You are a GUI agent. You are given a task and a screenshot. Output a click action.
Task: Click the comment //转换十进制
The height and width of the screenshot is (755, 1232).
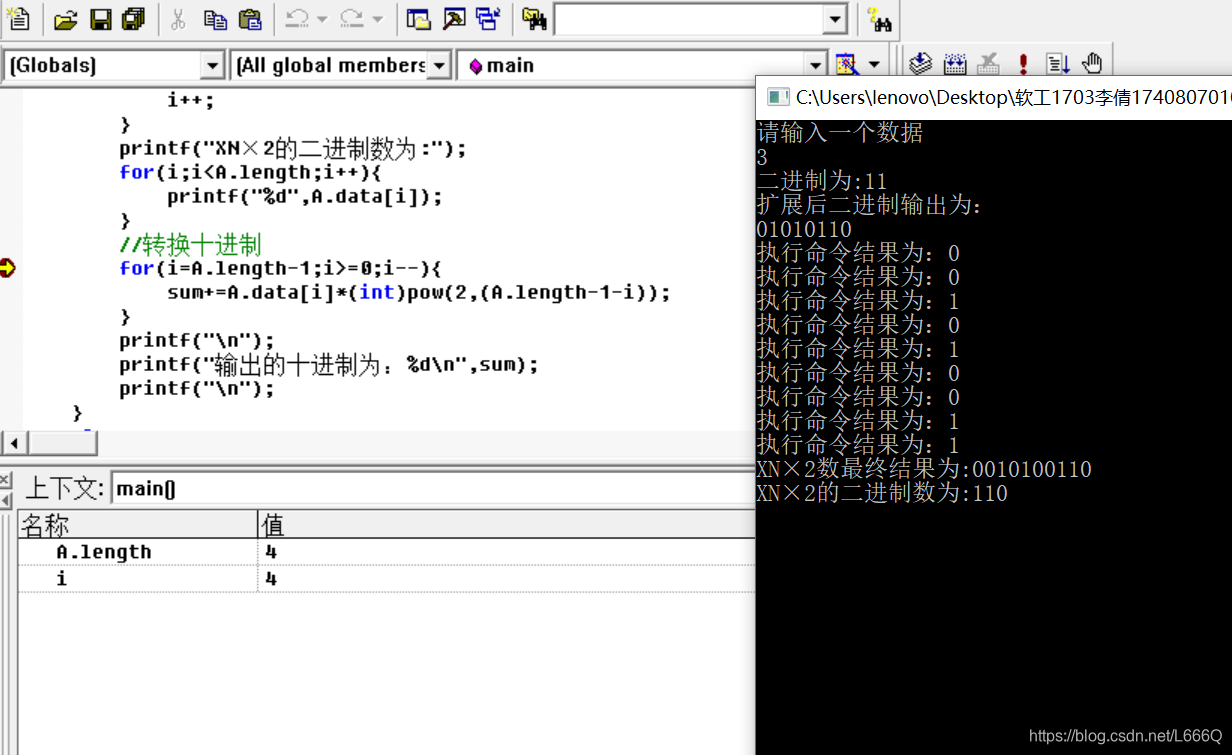coord(190,244)
